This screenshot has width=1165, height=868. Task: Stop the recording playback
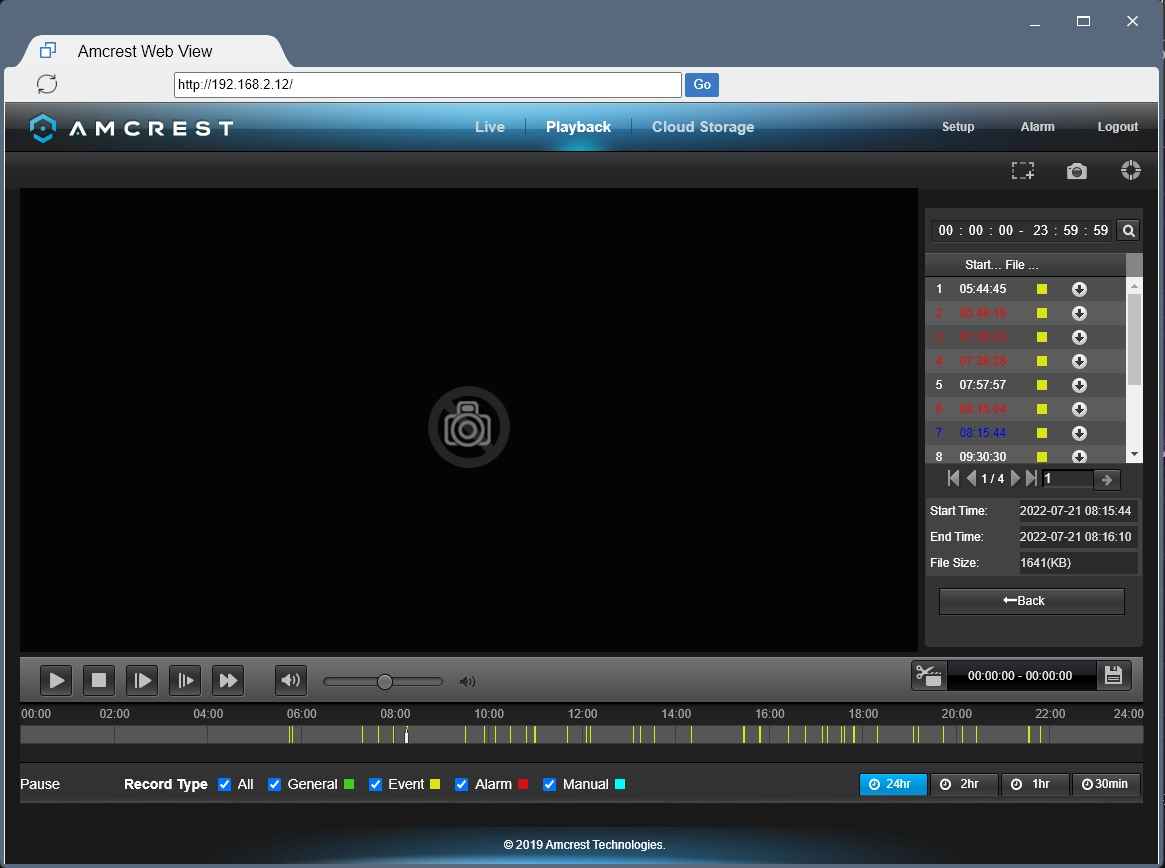click(99, 681)
